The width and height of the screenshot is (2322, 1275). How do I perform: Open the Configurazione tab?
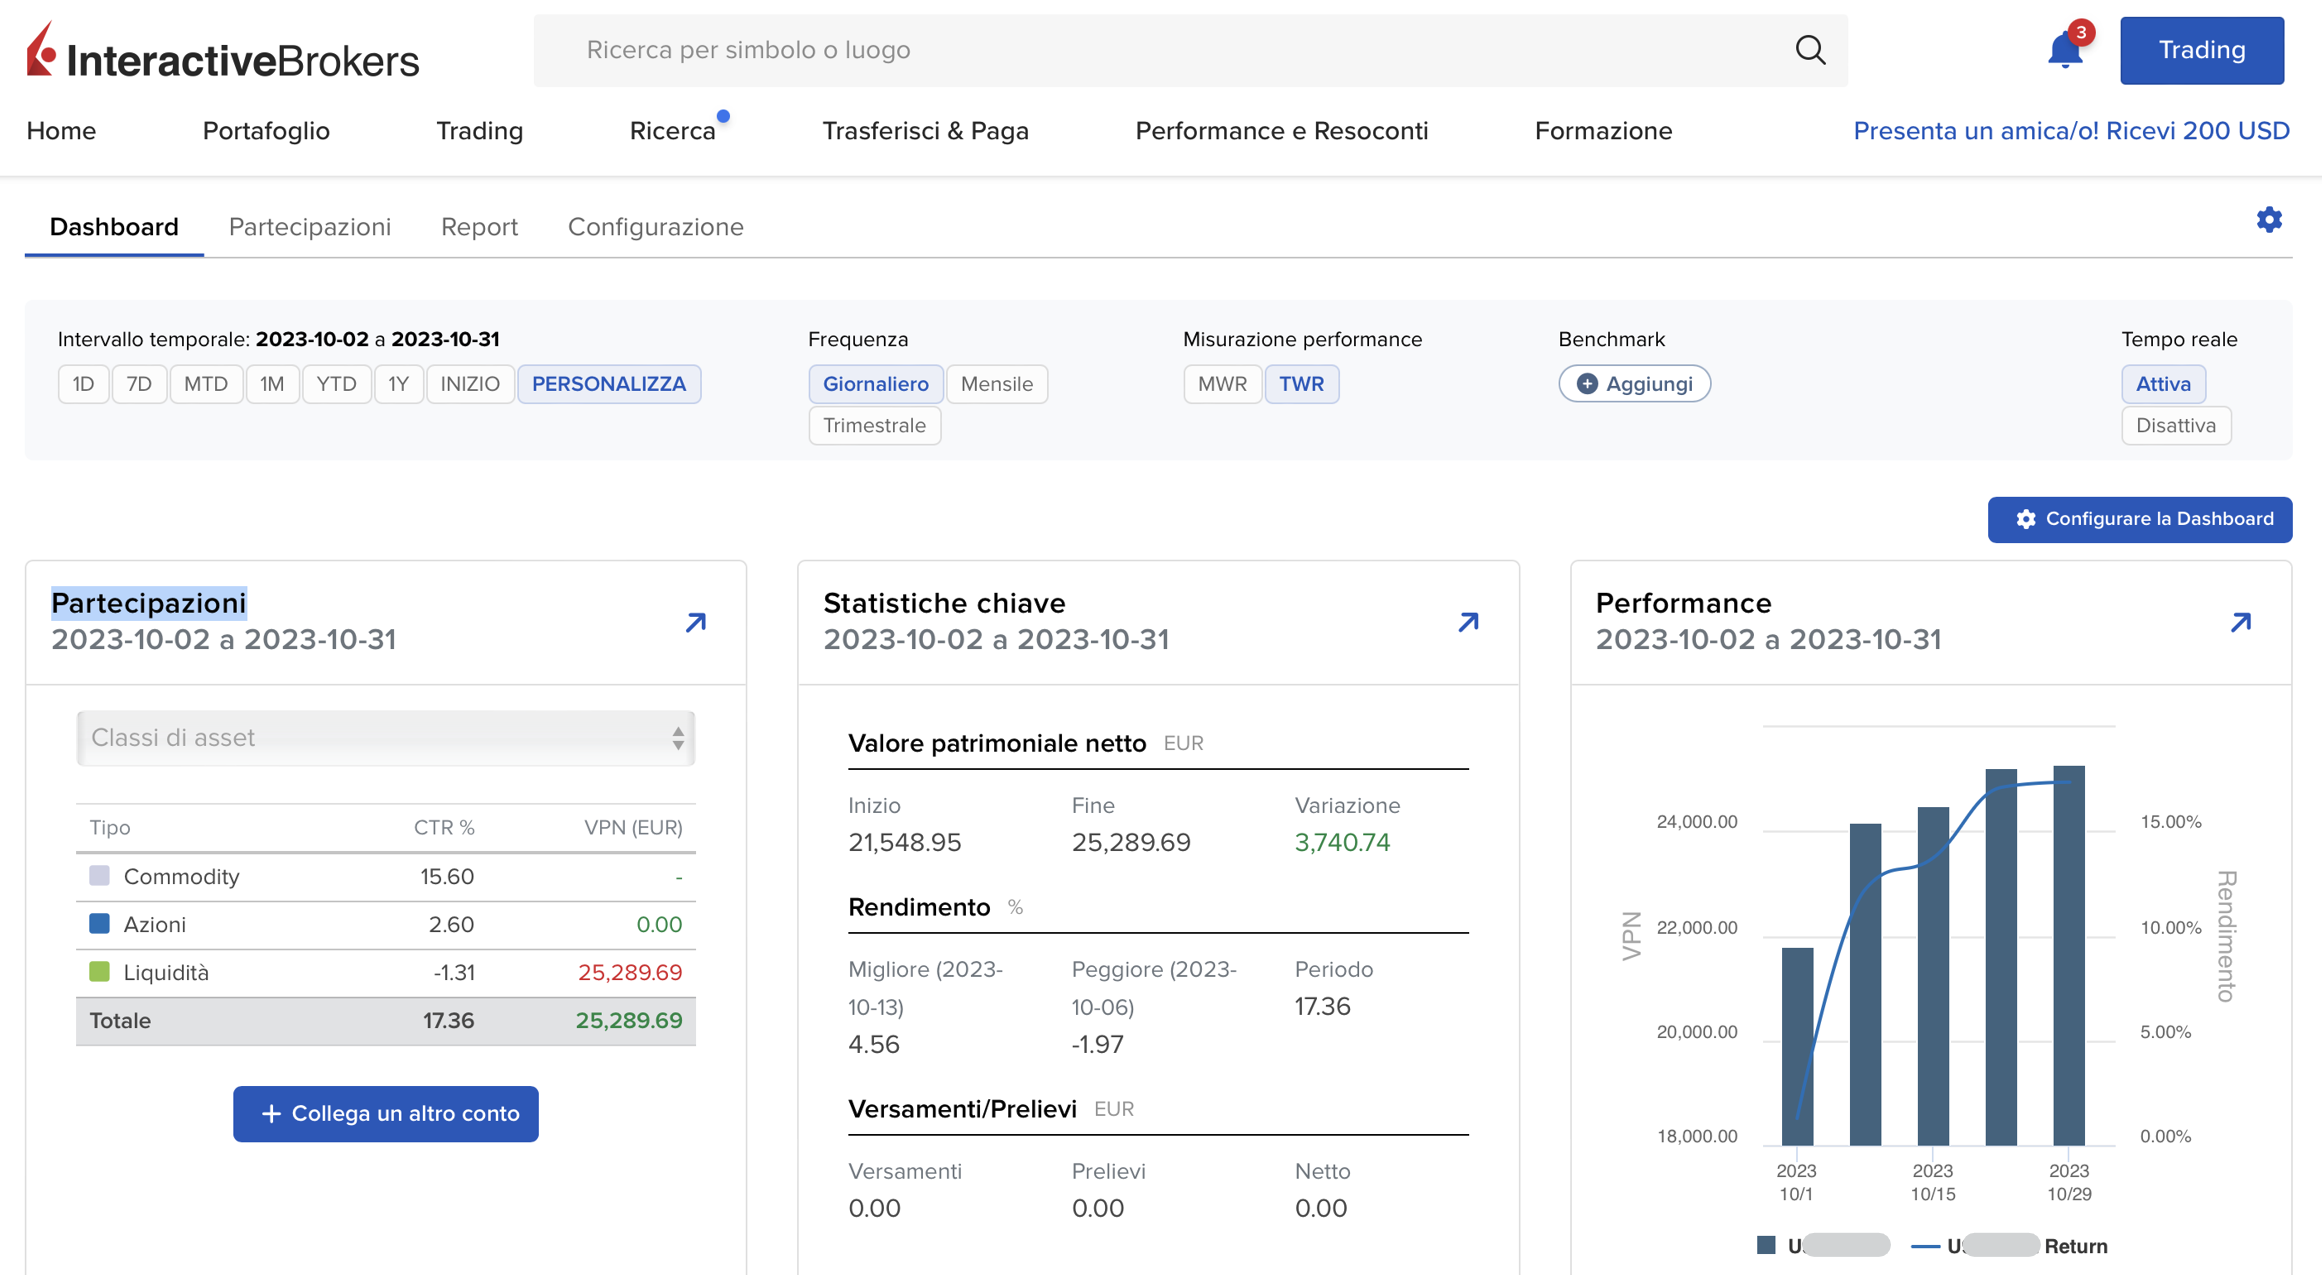click(655, 227)
